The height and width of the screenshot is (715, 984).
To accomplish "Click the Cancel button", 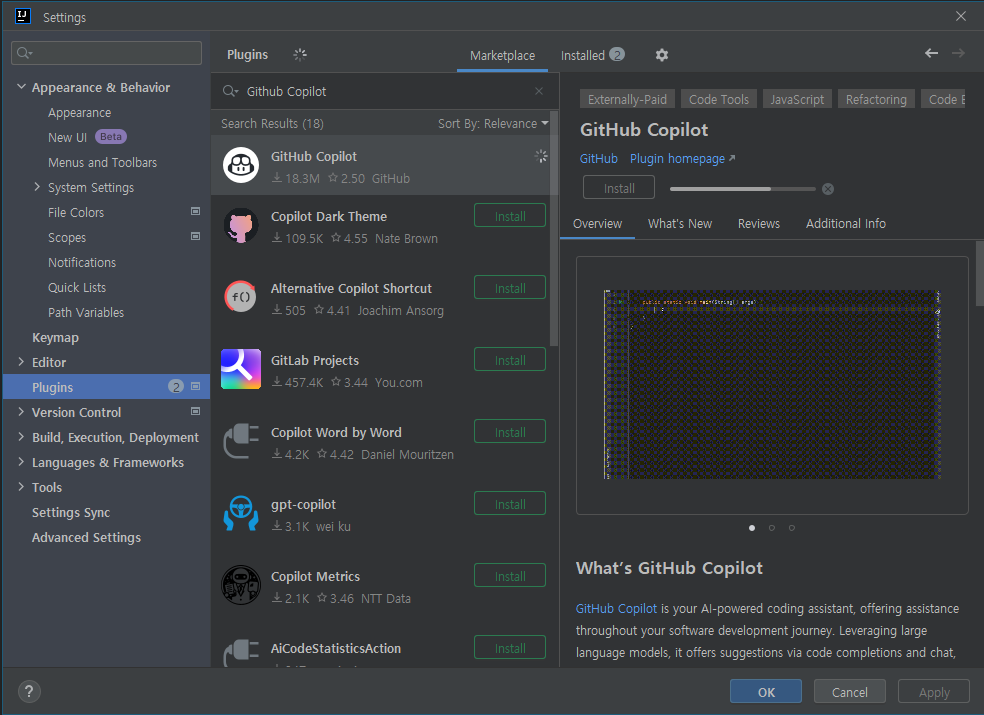I will [x=850, y=692].
